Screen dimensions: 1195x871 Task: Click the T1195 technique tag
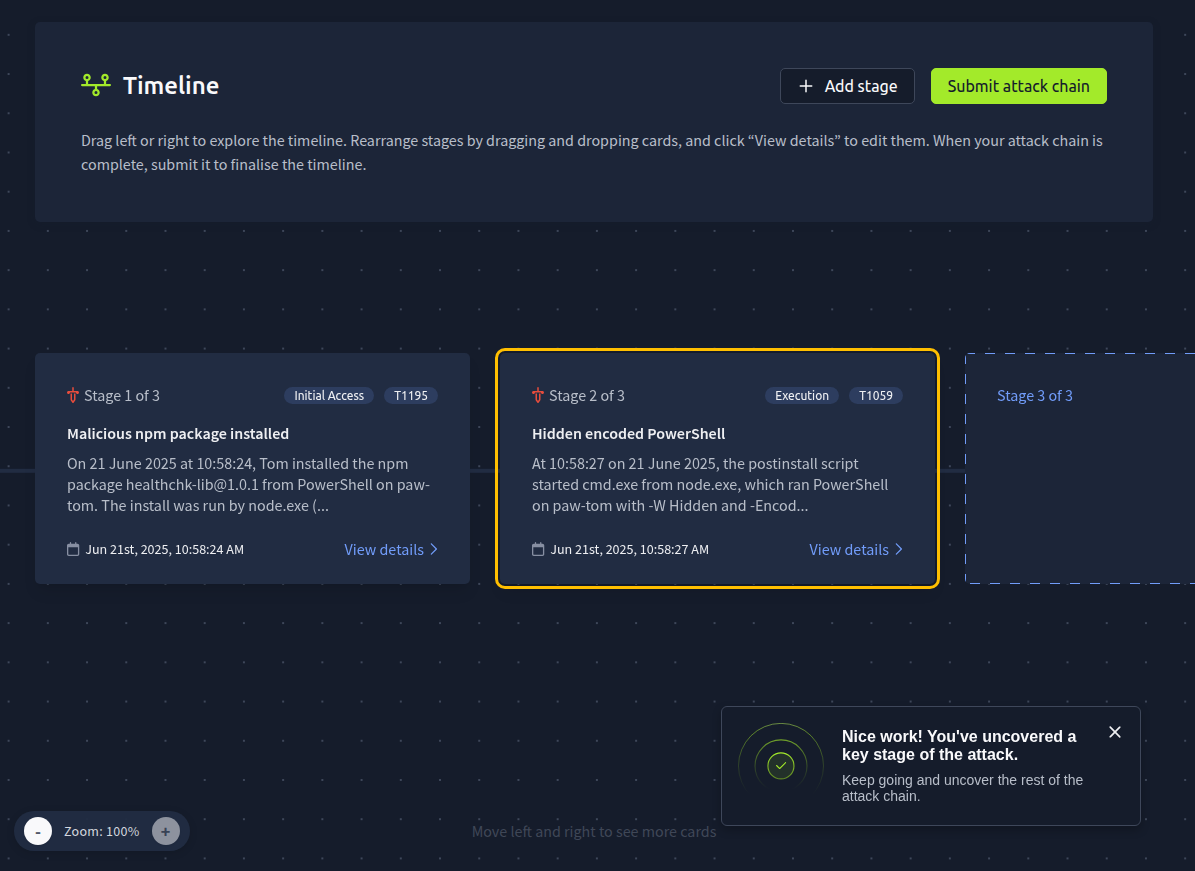coord(411,395)
